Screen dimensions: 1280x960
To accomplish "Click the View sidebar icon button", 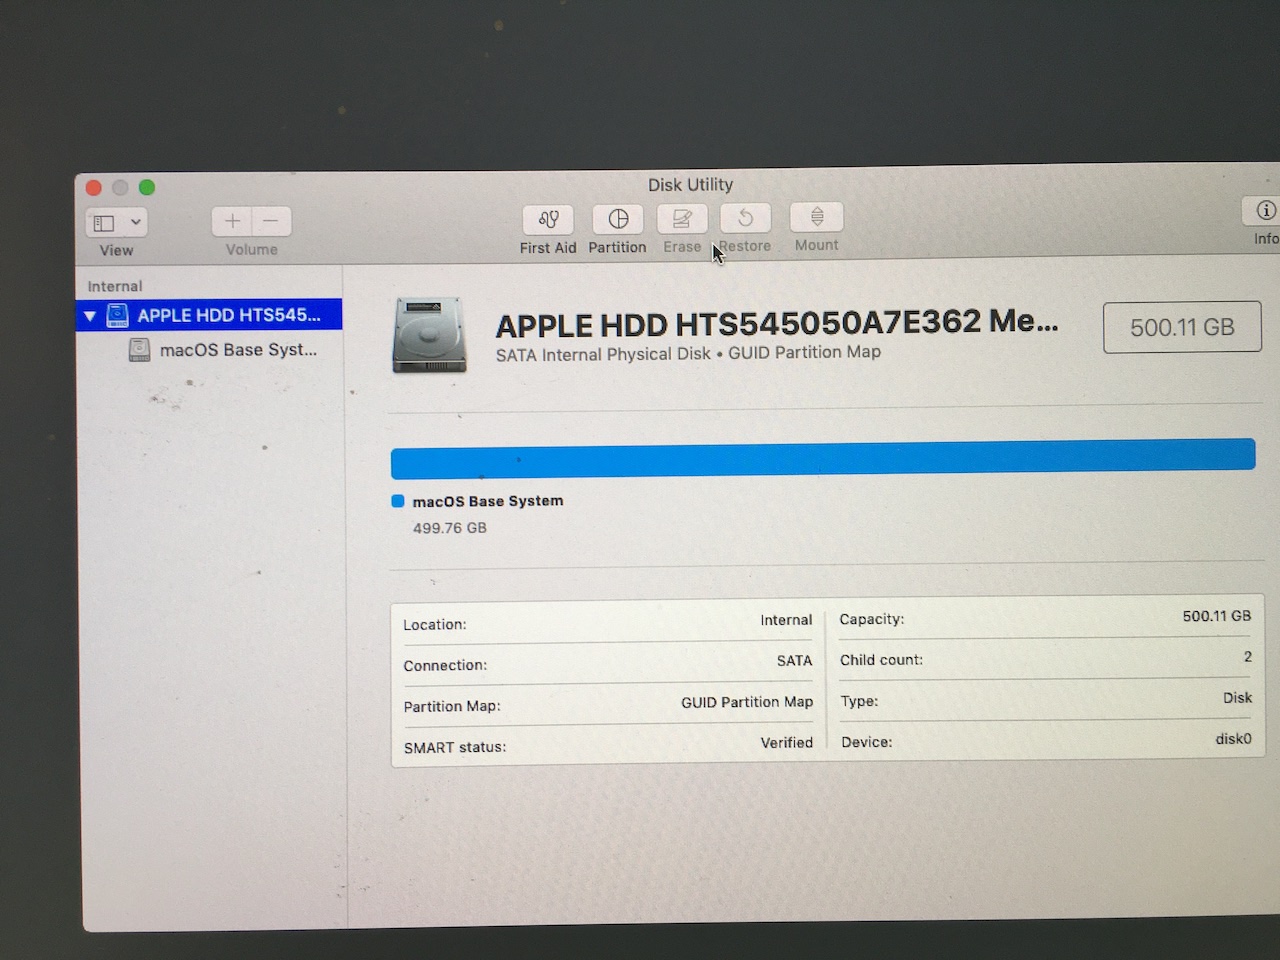I will coord(104,221).
